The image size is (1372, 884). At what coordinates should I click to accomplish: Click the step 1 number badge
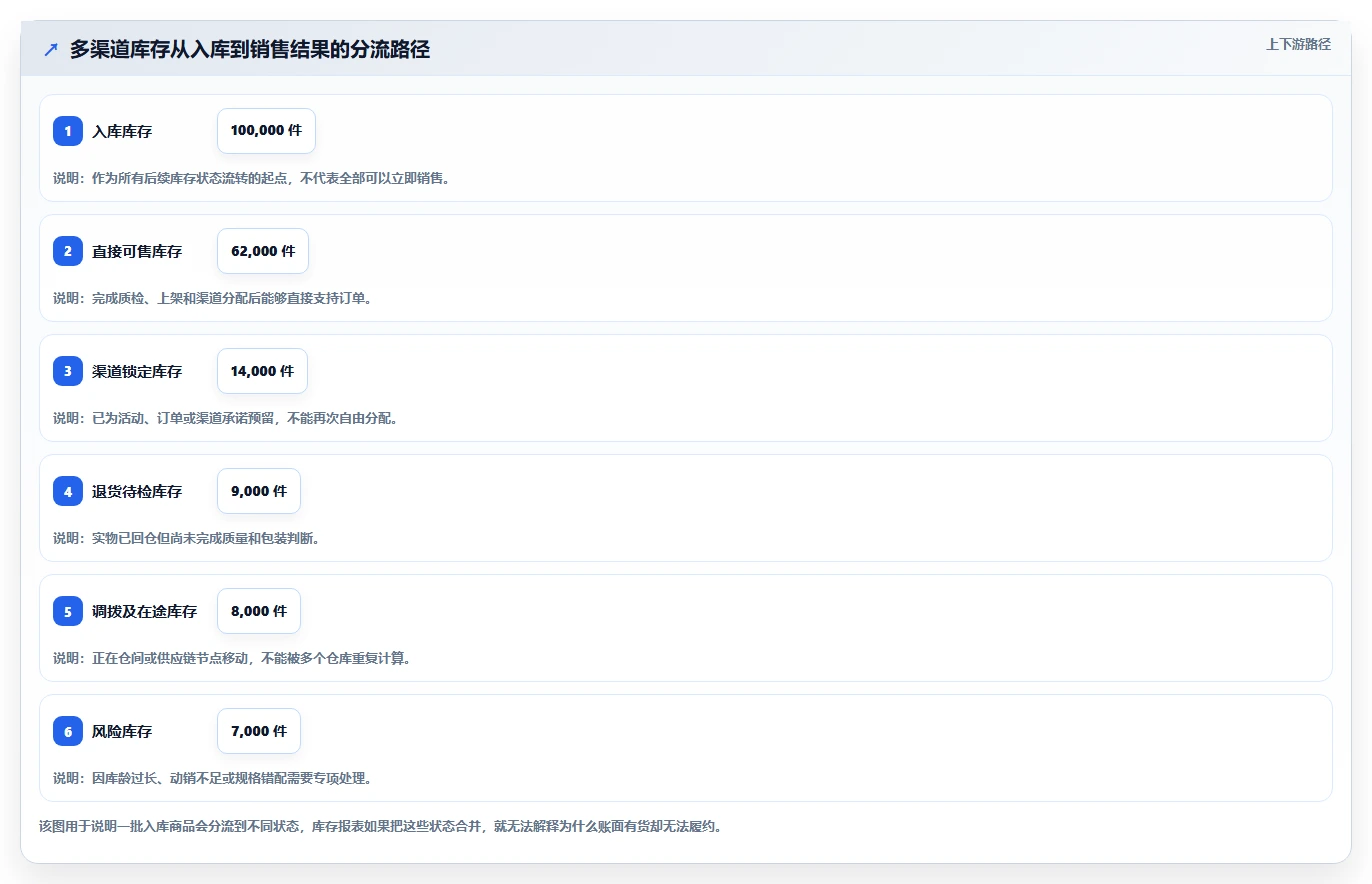(68, 131)
